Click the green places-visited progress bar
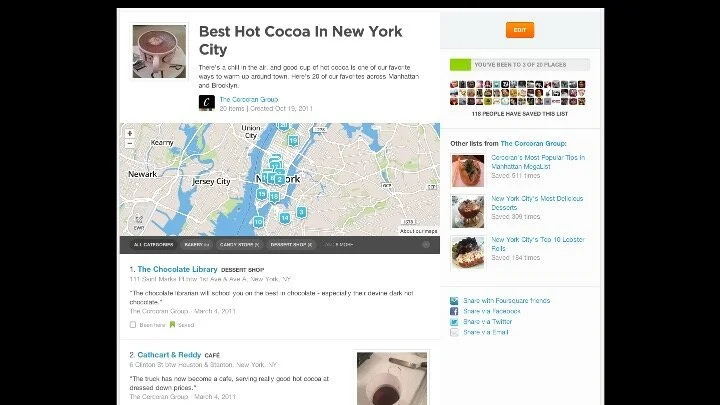 (x=520, y=65)
